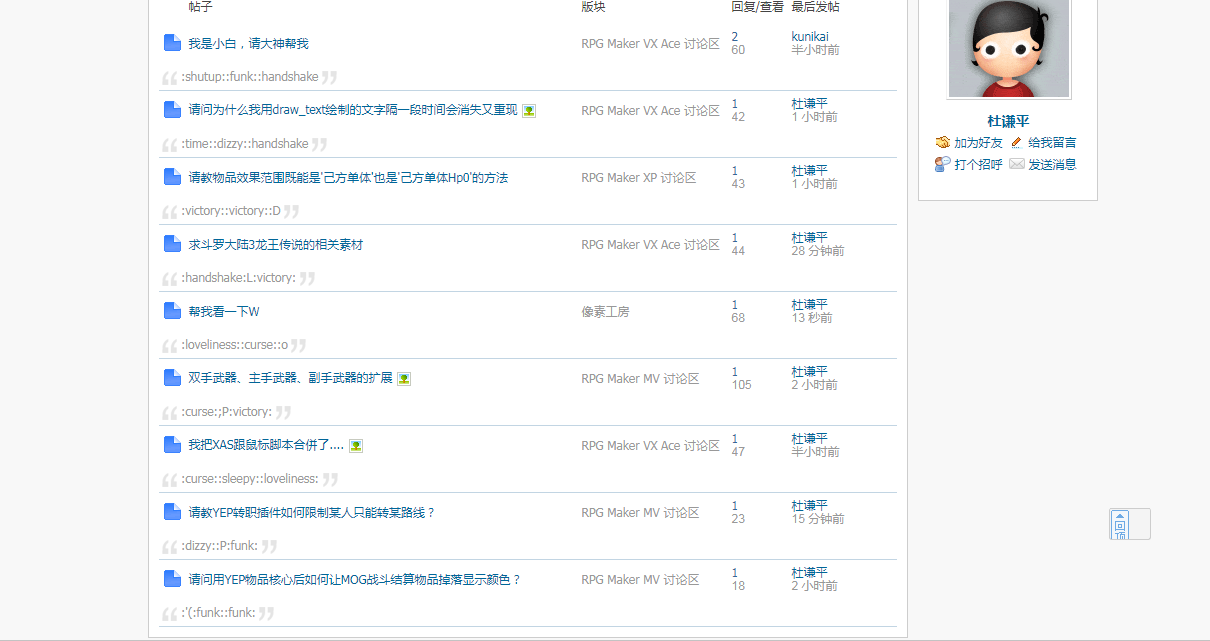The width and height of the screenshot is (1210, 641).
Task: Click '发送消息' to send a message
Action: [x=1052, y=165]
